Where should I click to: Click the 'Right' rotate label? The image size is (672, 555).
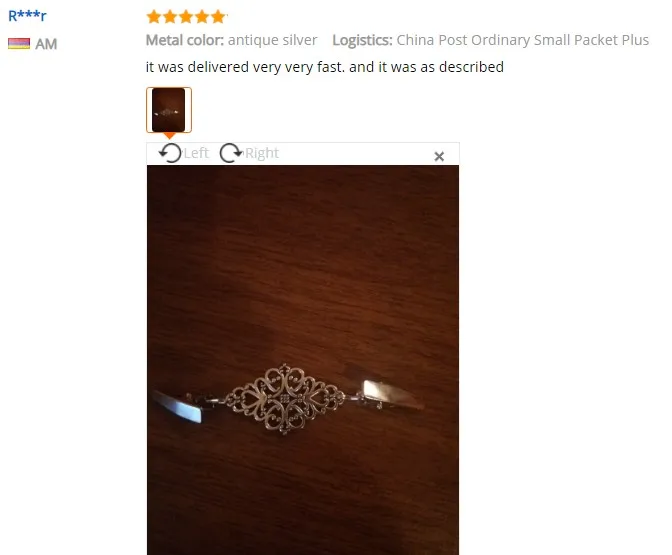(x=262, y=153)
